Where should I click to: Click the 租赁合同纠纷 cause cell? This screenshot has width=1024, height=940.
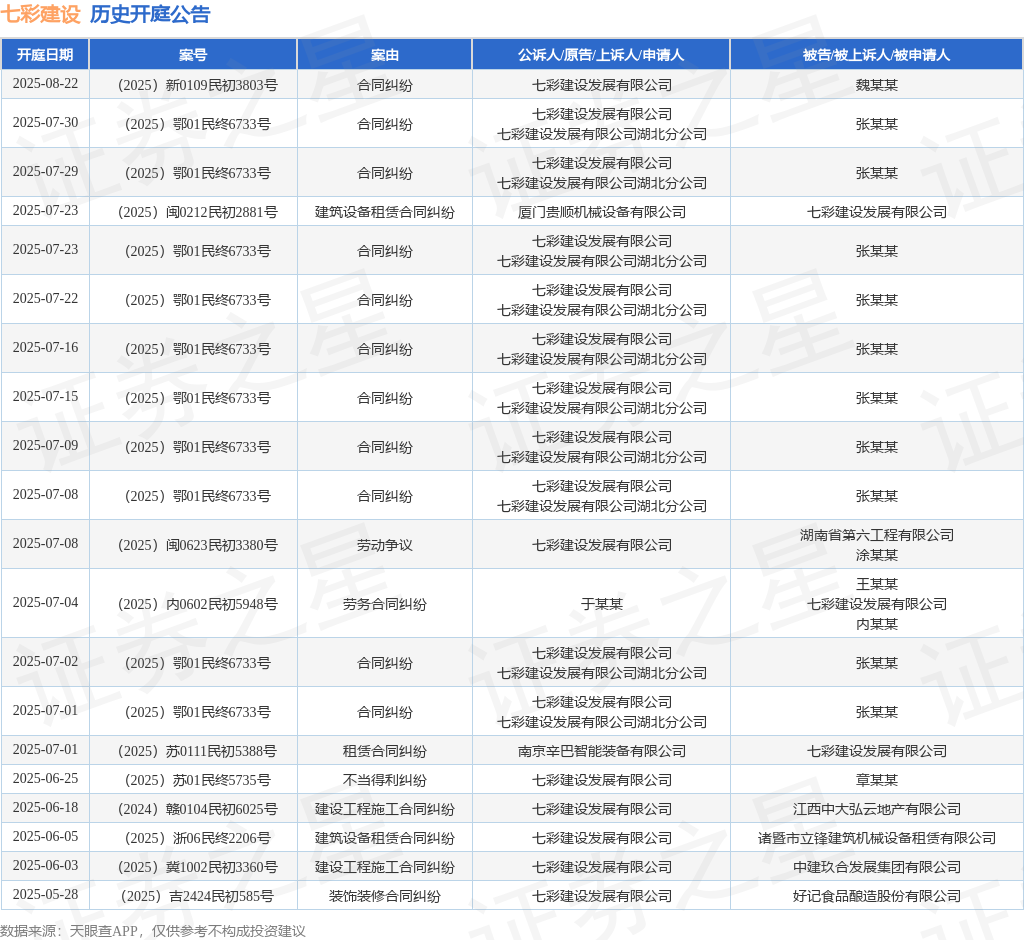click(385, 751)
